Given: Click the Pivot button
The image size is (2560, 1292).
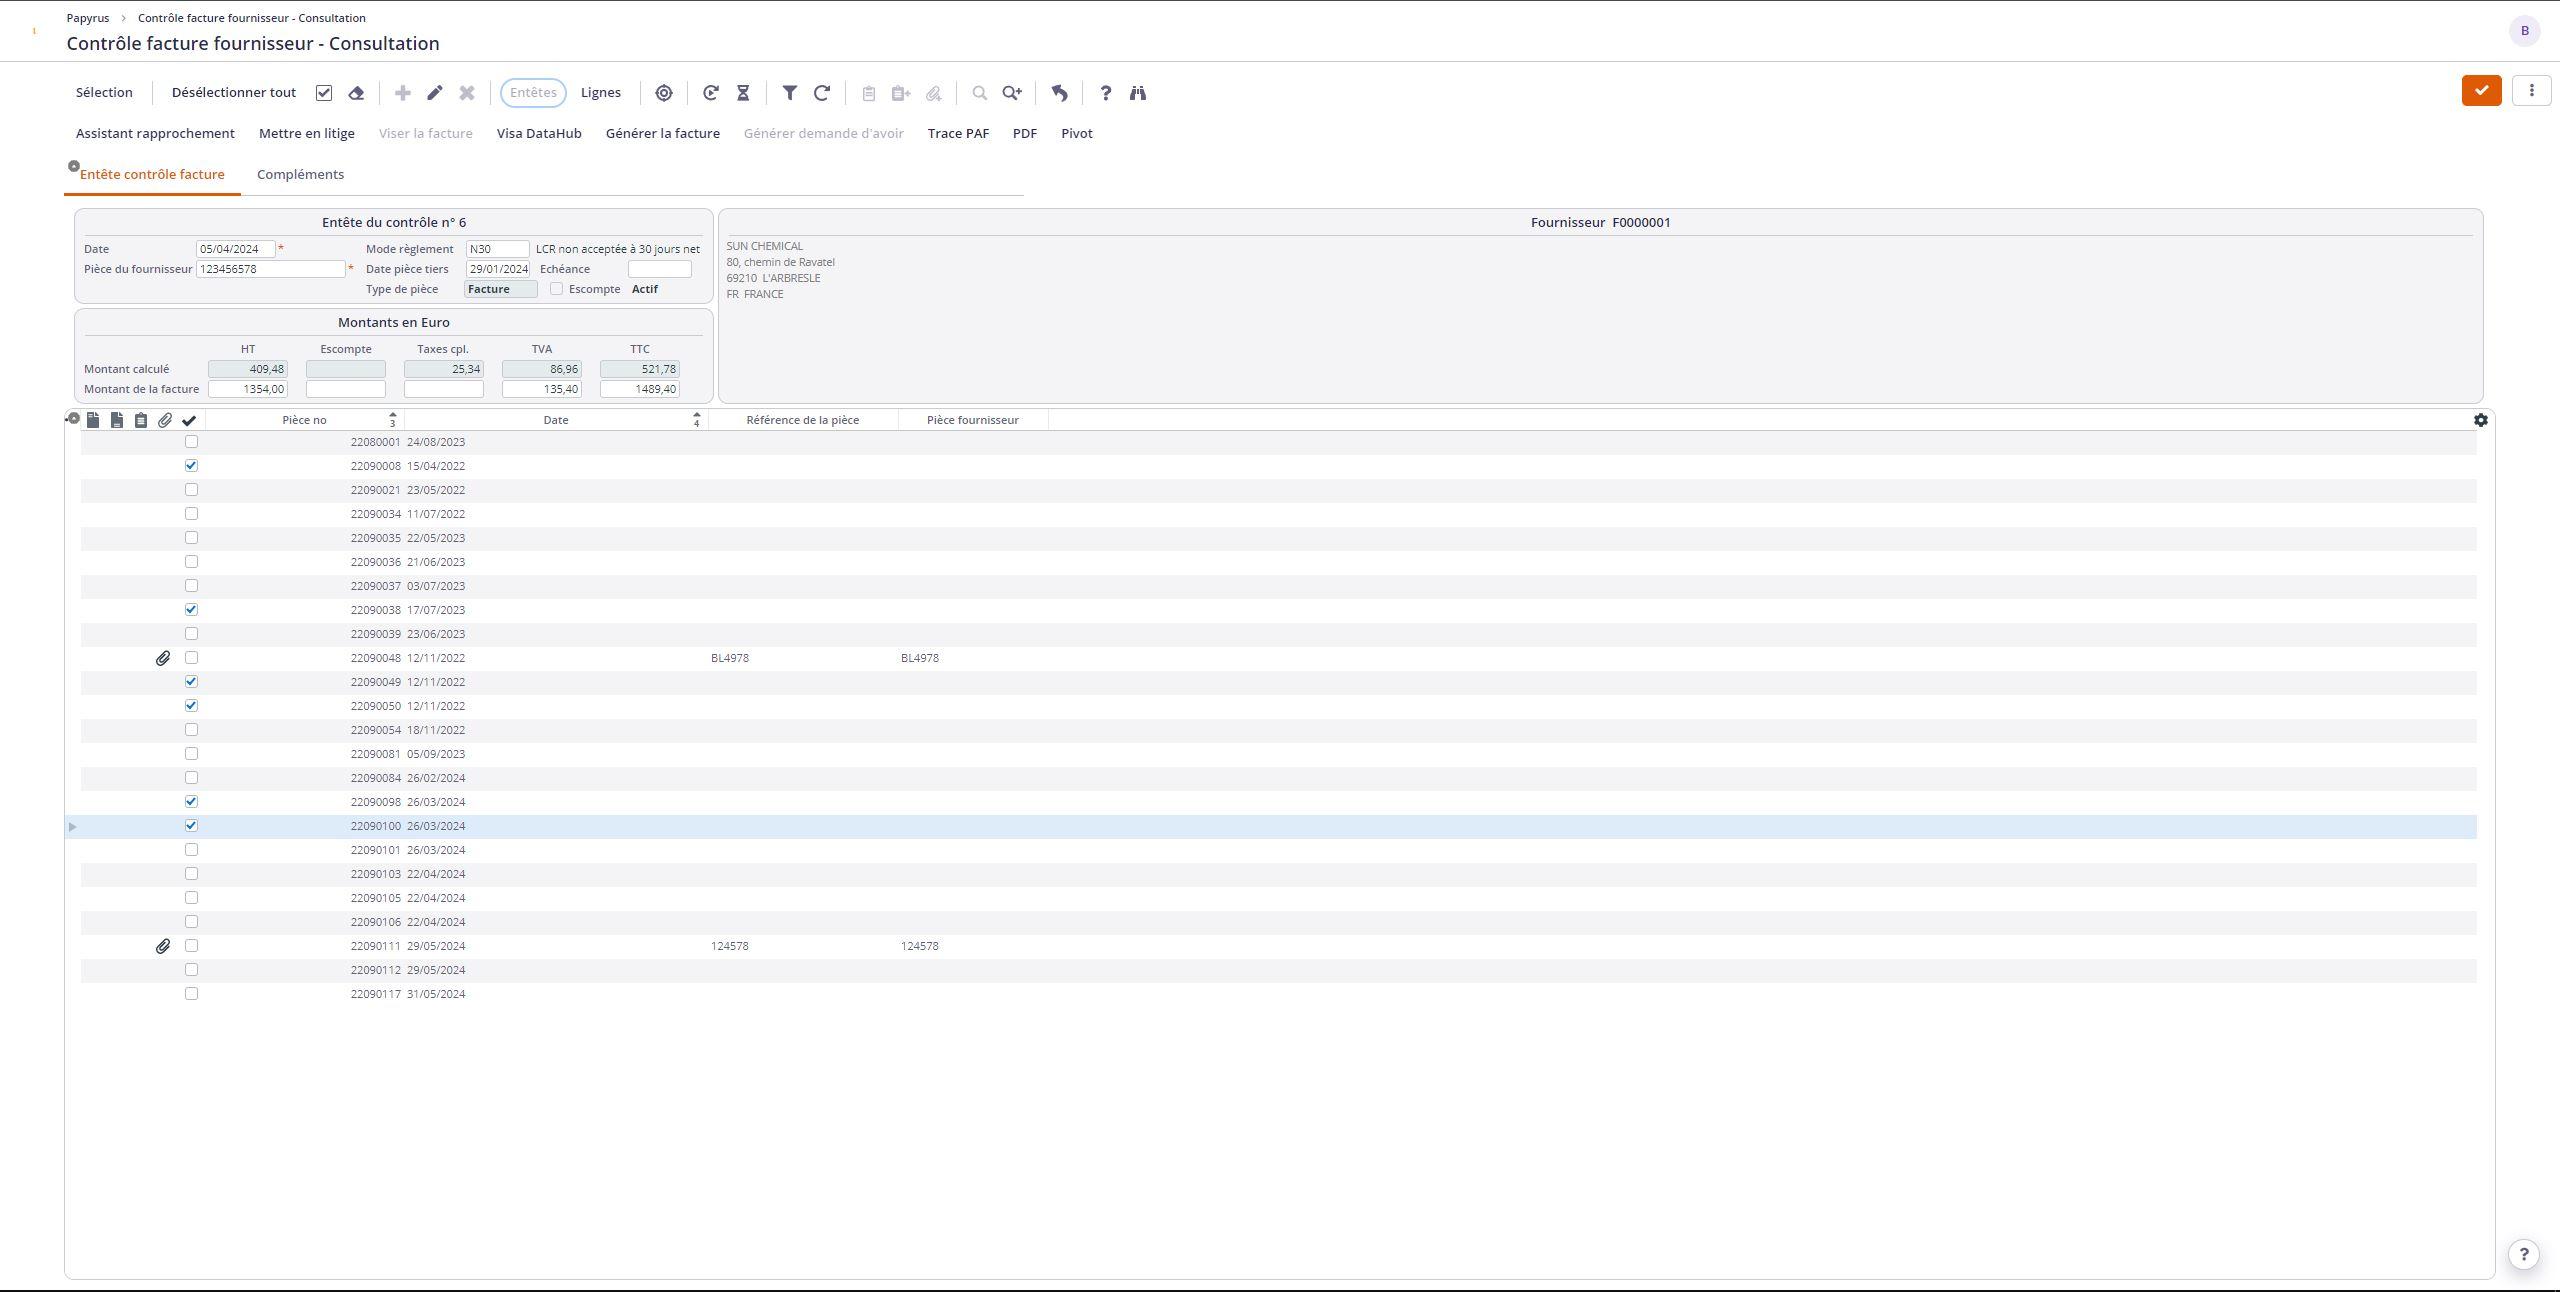Looking at the screenshot, I should (x=1077, y=134).
